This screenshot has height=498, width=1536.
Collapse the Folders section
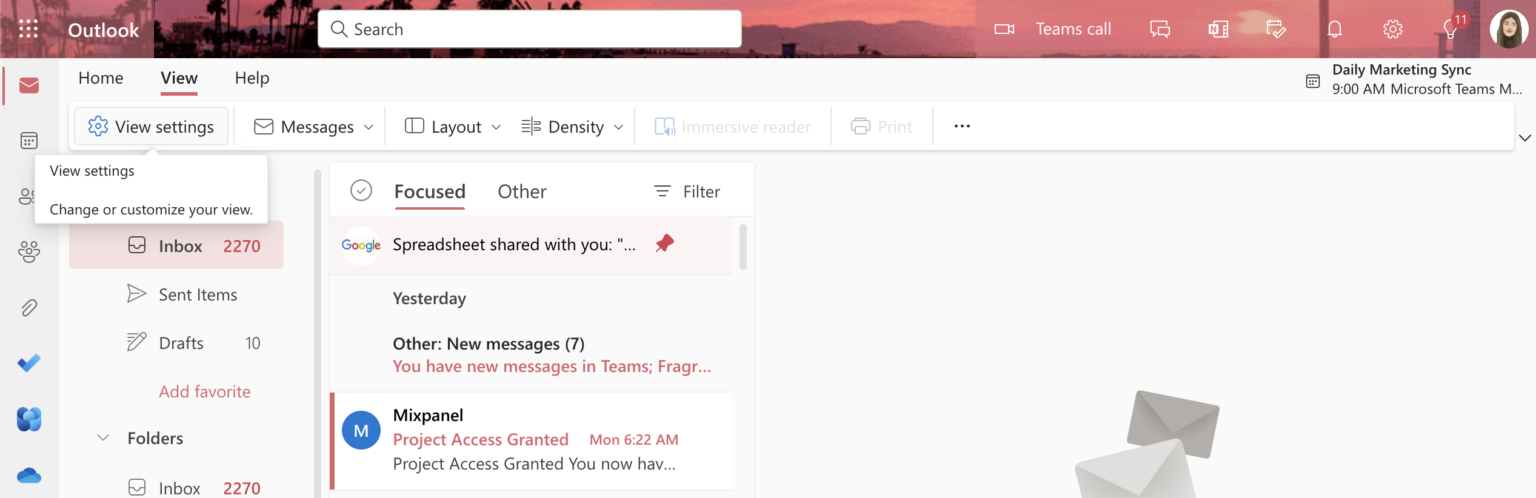(102, 438)
